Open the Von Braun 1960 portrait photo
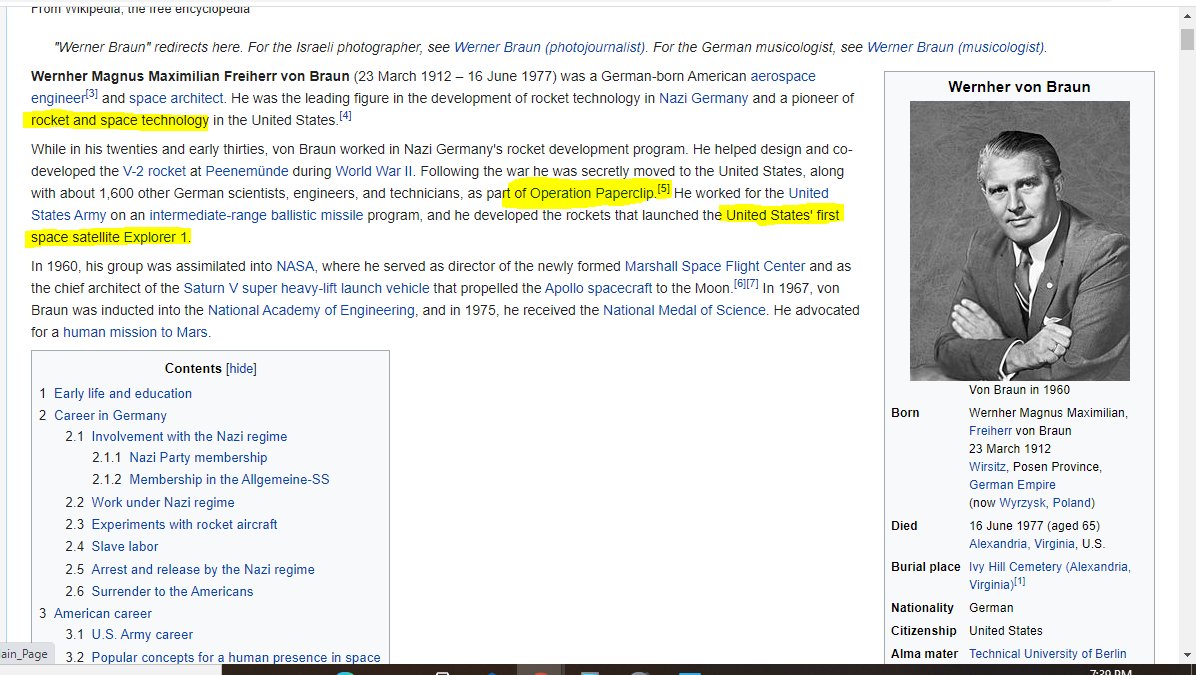 1019,241
